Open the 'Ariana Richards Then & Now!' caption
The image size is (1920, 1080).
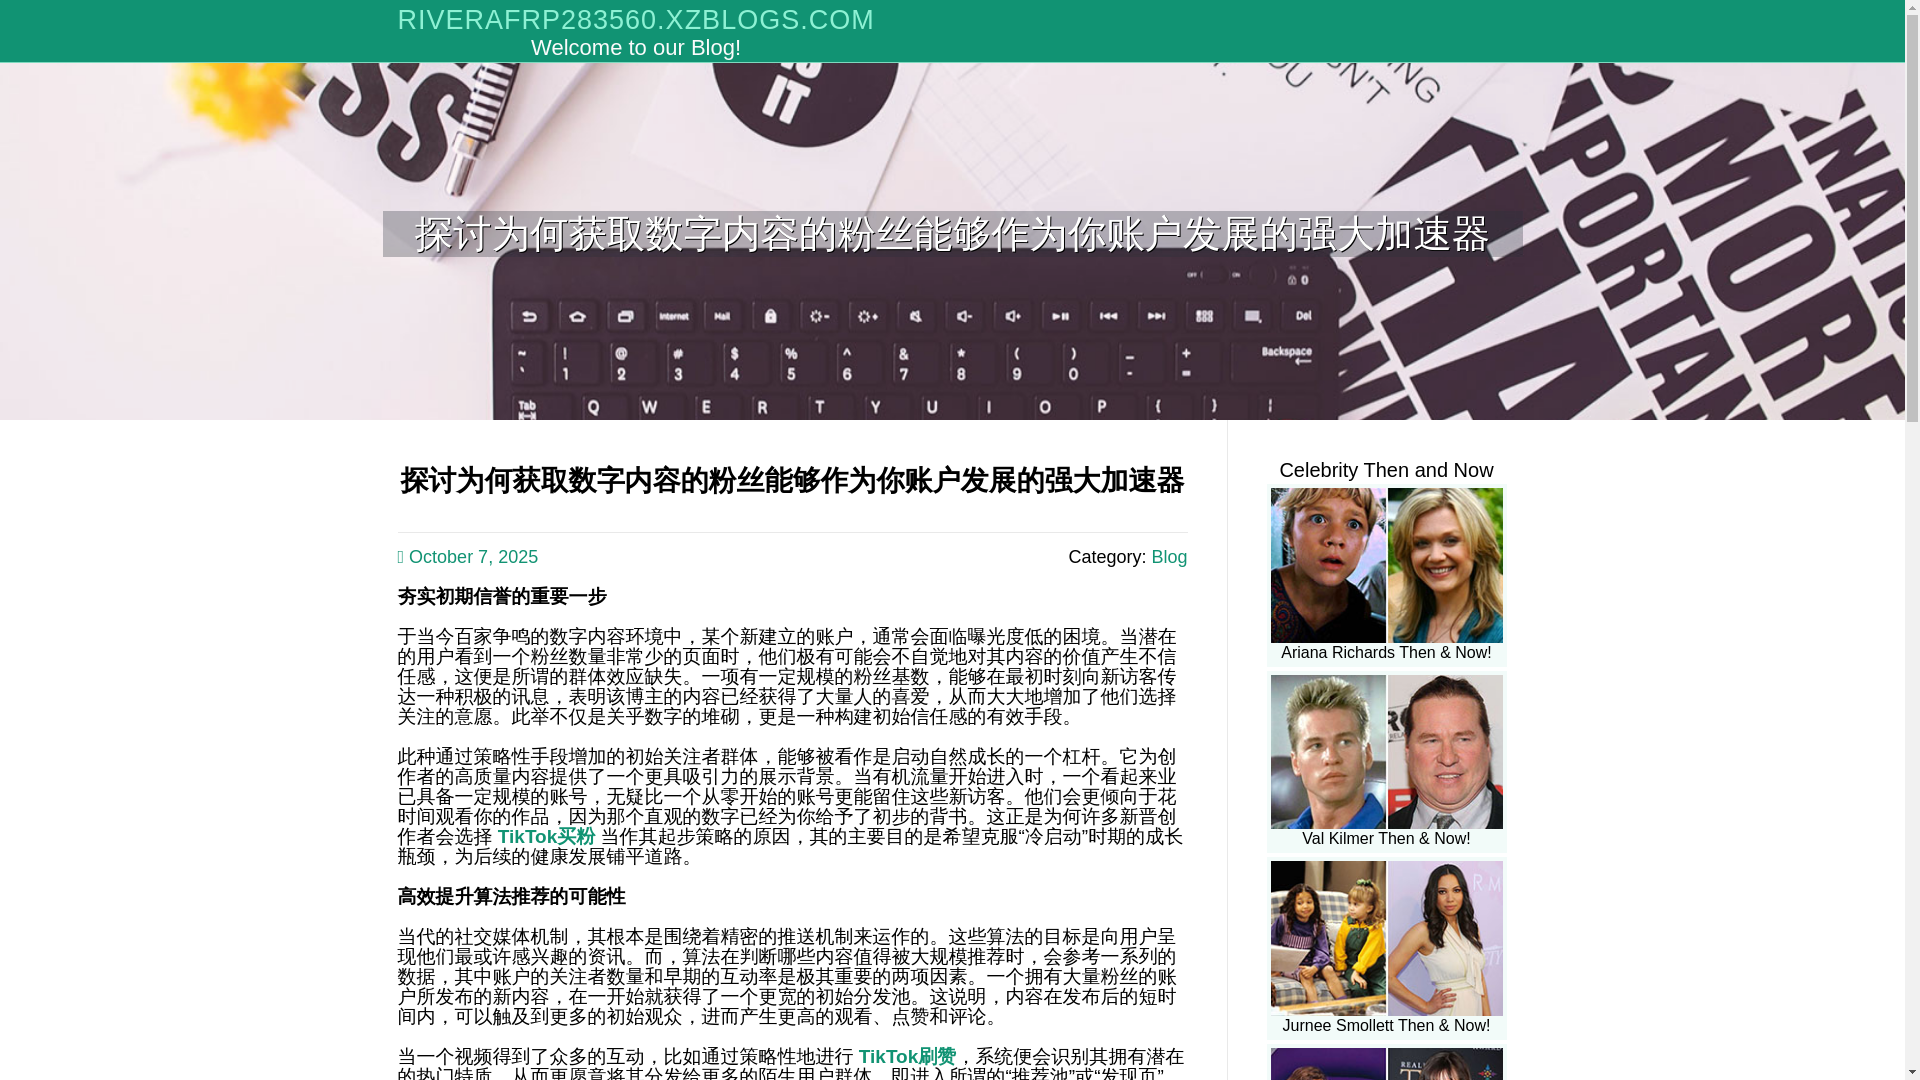pyautogui.click(x=1386, y=653)
